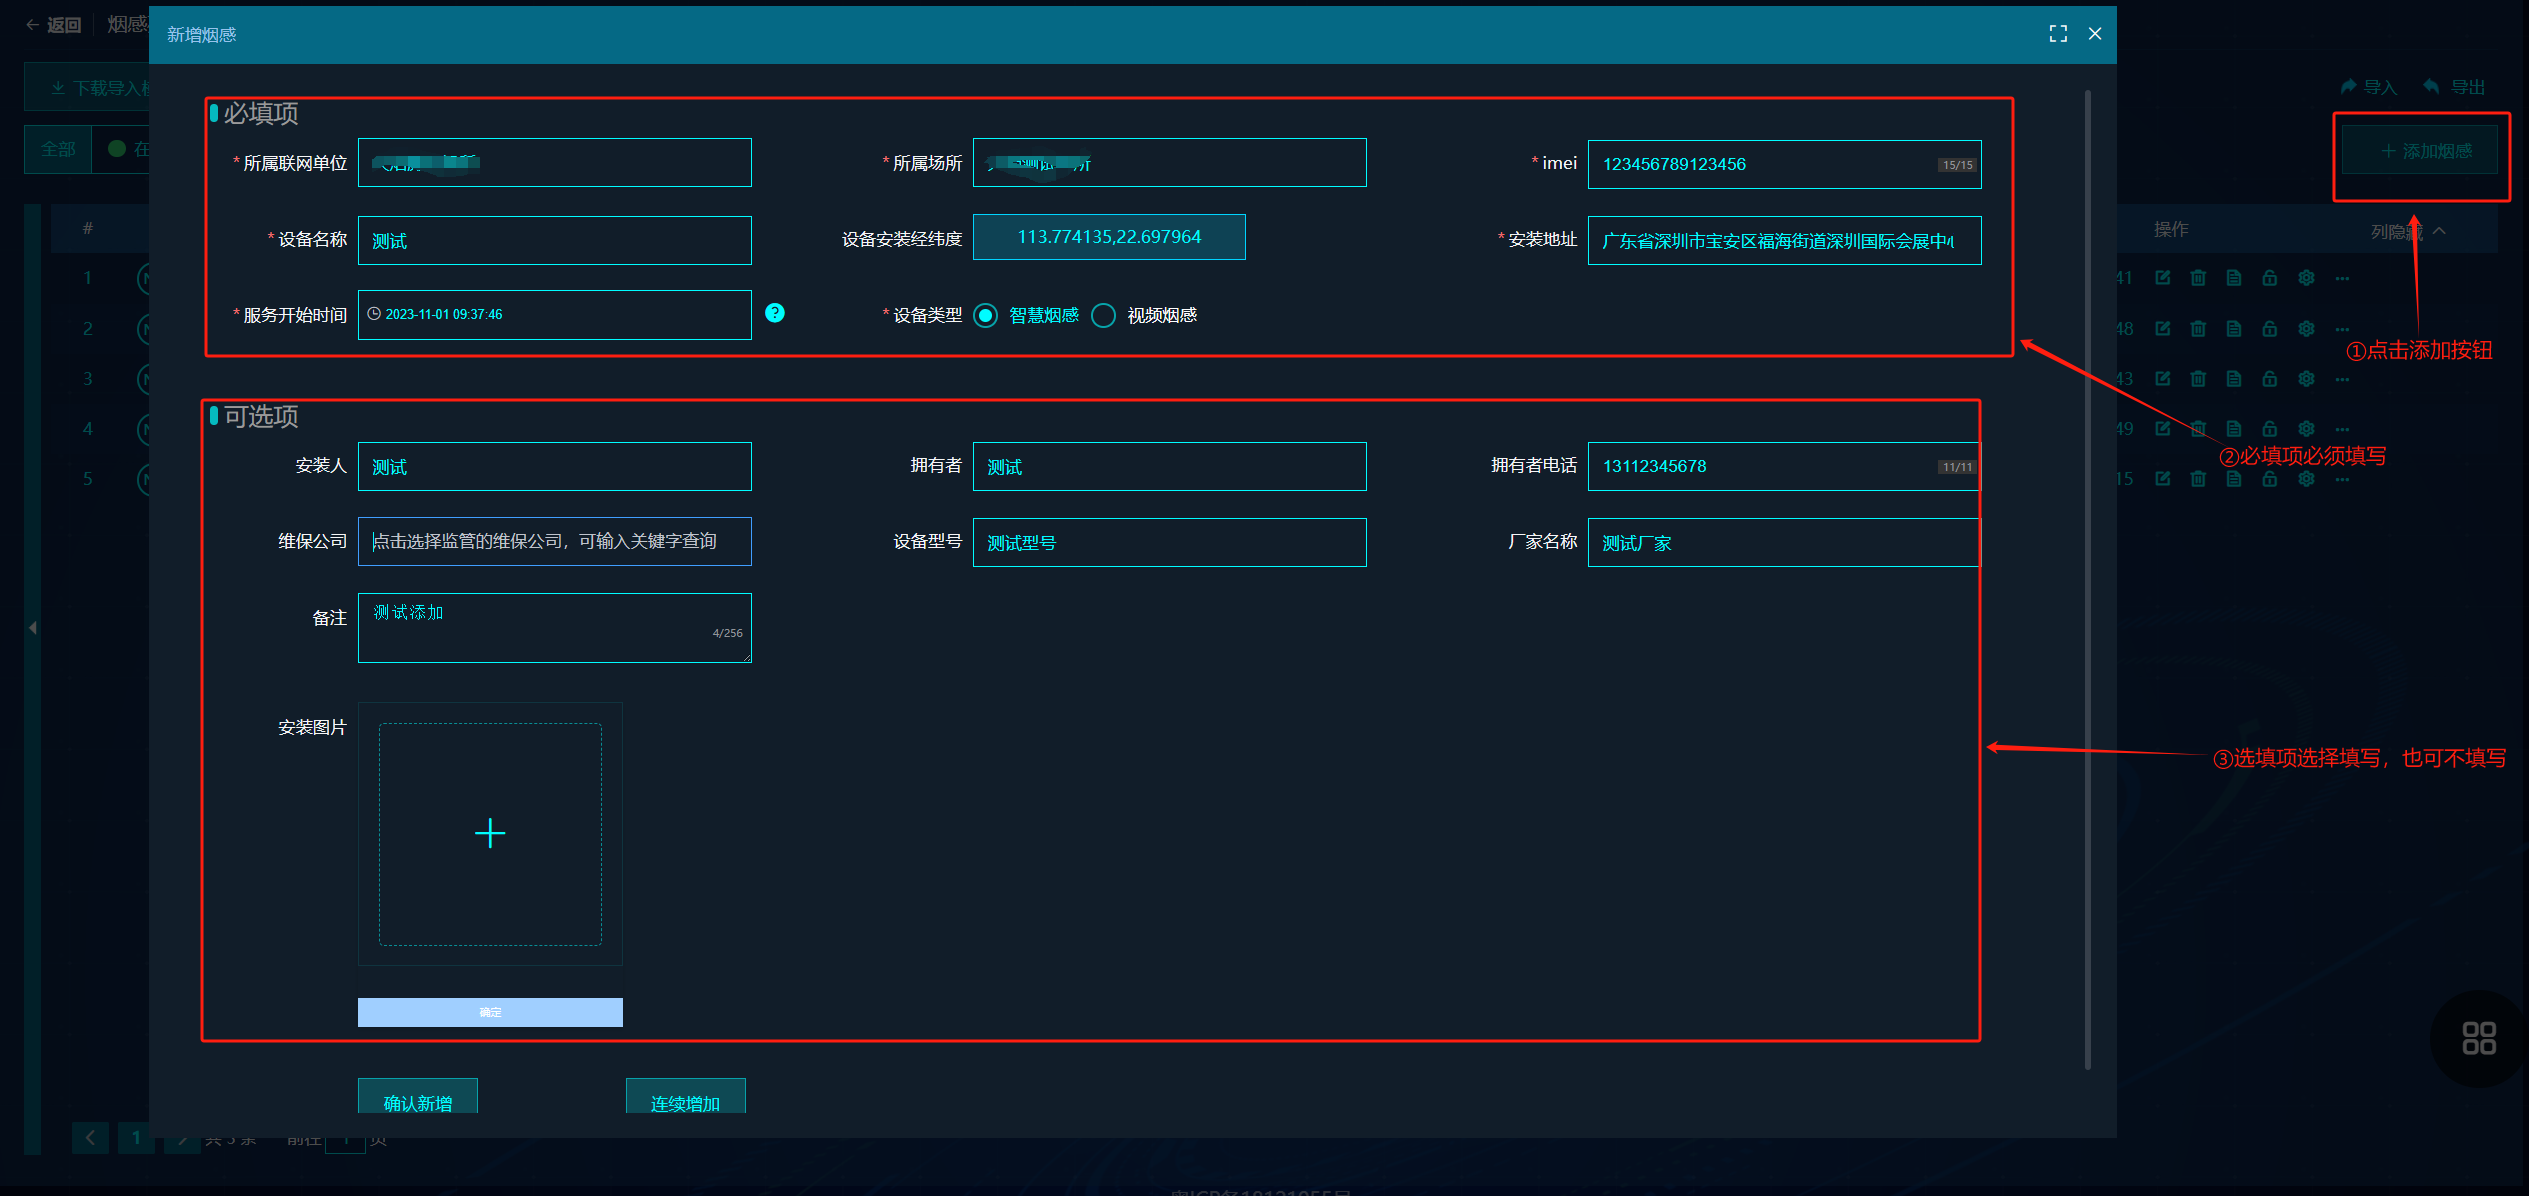
Task: Focus the 拥有者电话 input field
Action: coord(1784,466)
